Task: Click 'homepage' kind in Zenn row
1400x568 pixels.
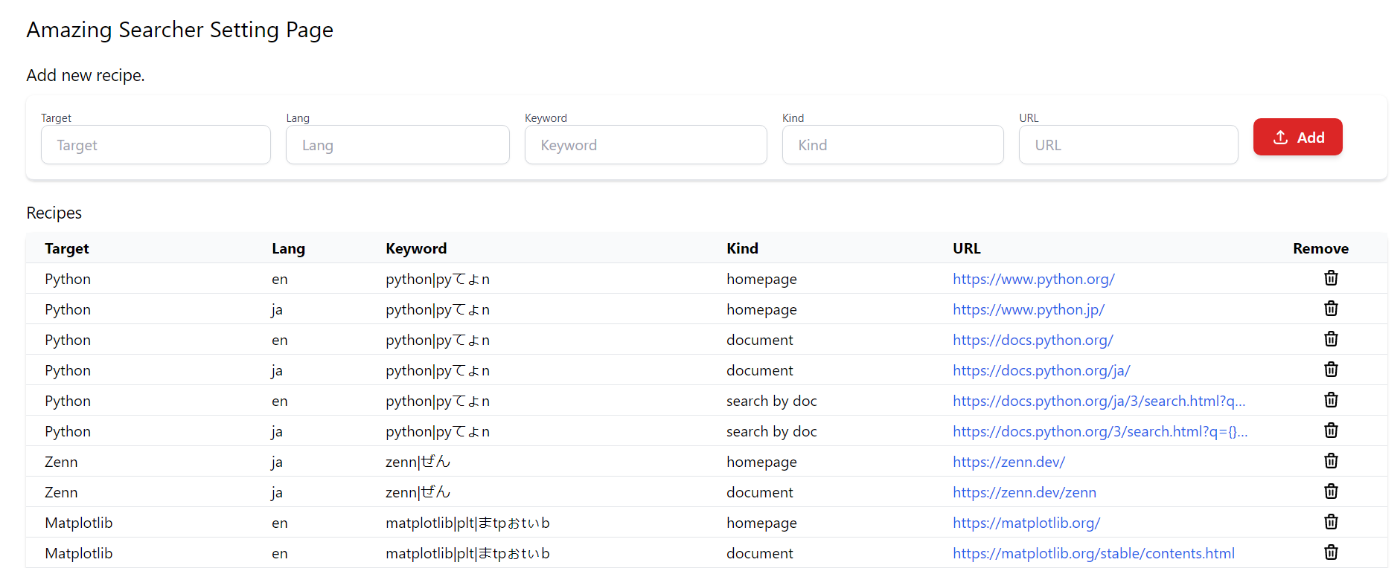Action: tap(762, 462)
